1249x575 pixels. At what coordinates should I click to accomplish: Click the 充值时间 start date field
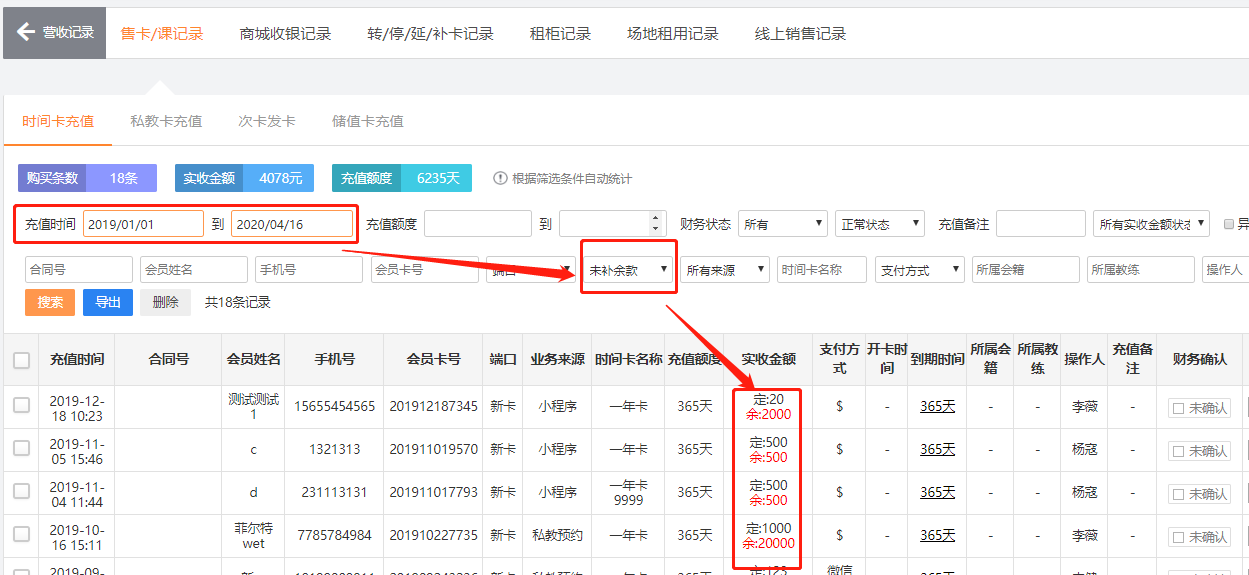144,224
